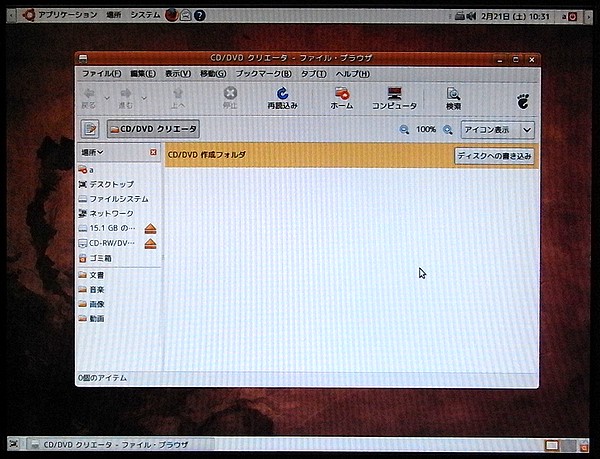This screenshot has width=600, height=459.
Task: Click the red power/session button in panel
Action: (x=572, y=16)
